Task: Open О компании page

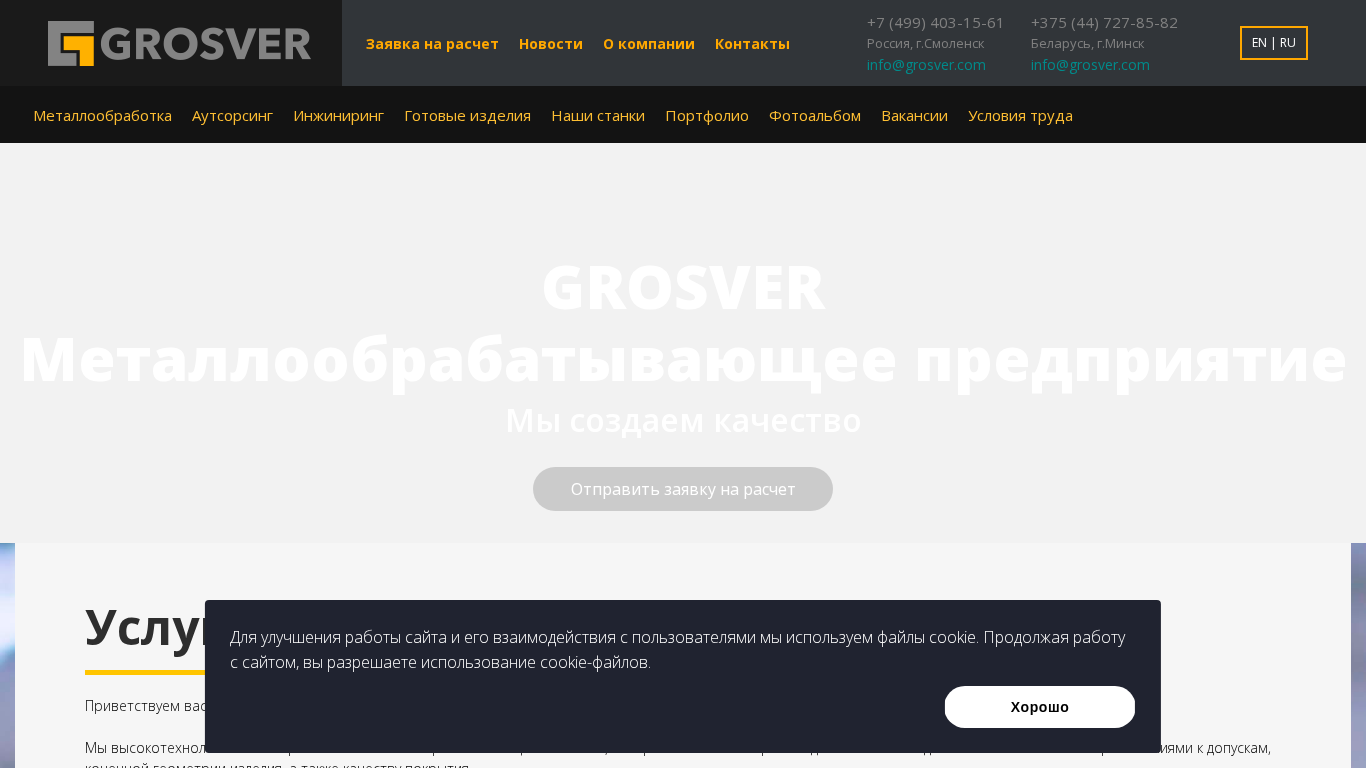Action: pyautogui.click(x=649, y=44)
